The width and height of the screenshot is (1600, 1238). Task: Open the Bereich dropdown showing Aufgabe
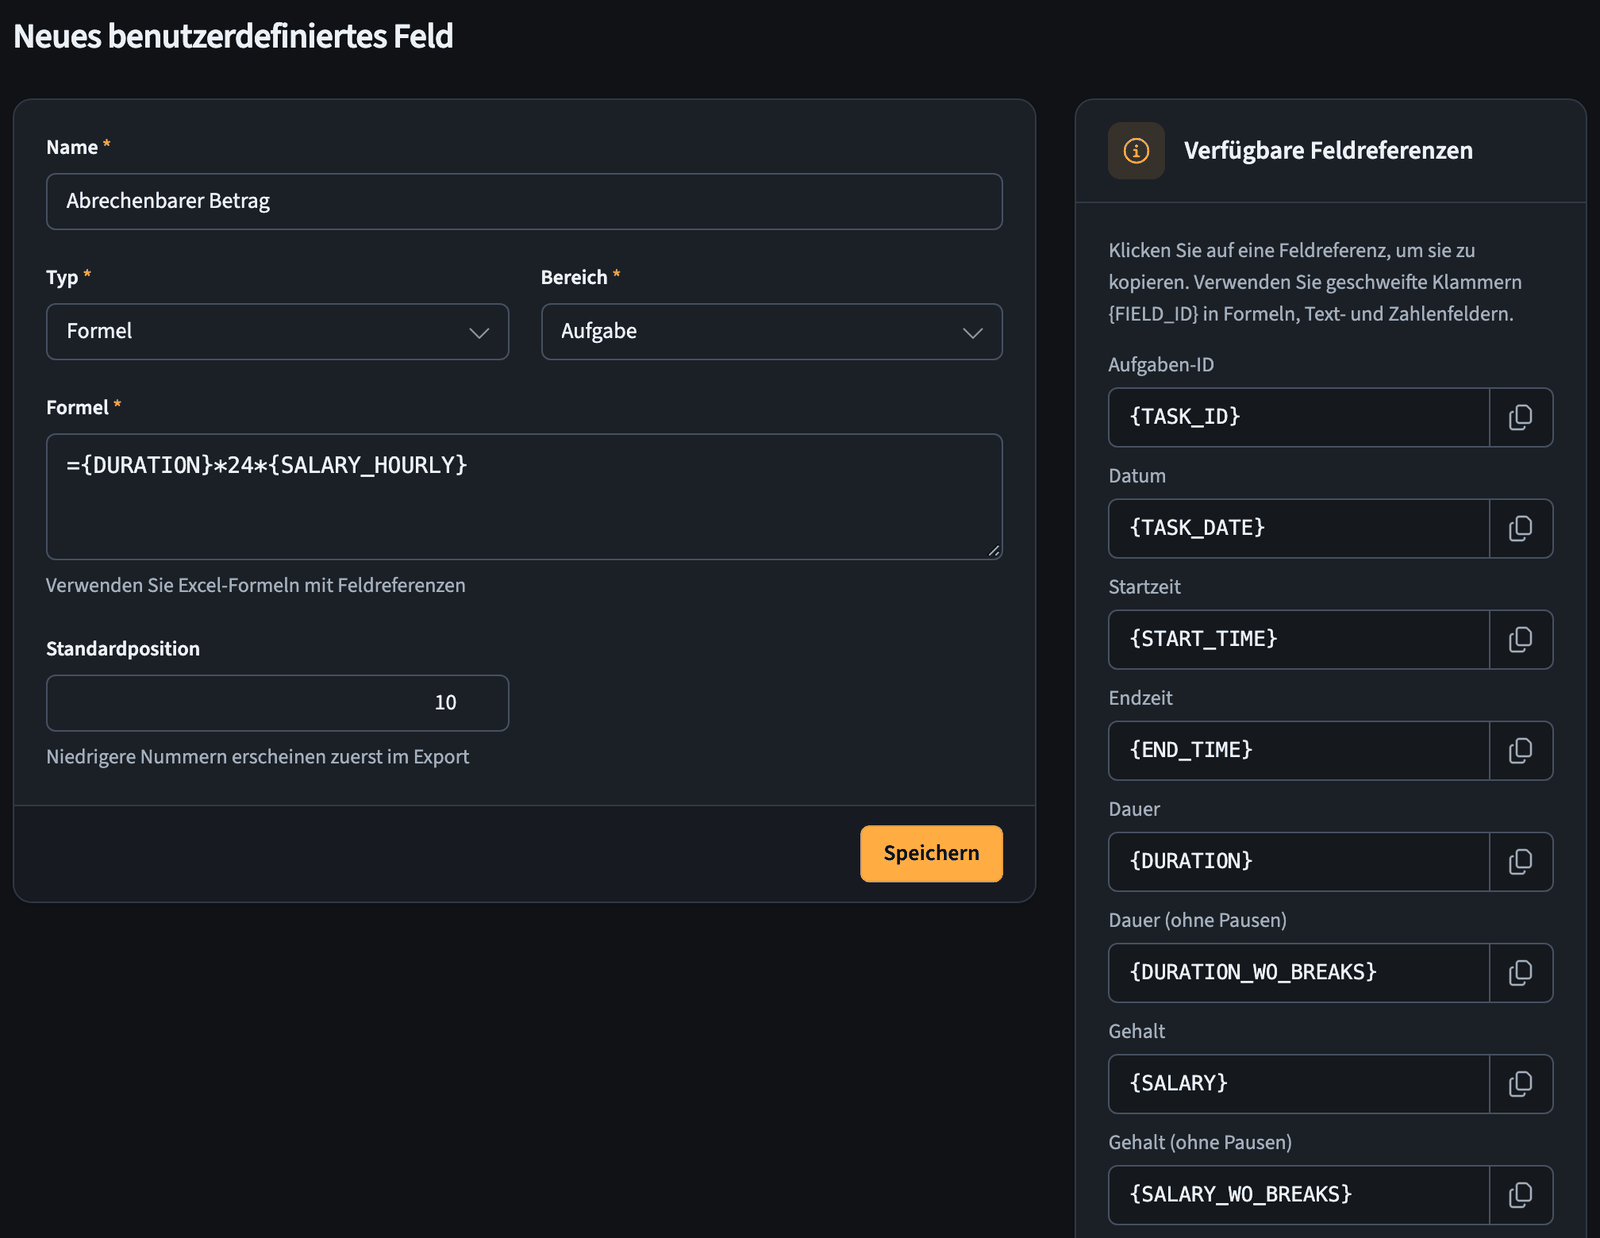772,331
